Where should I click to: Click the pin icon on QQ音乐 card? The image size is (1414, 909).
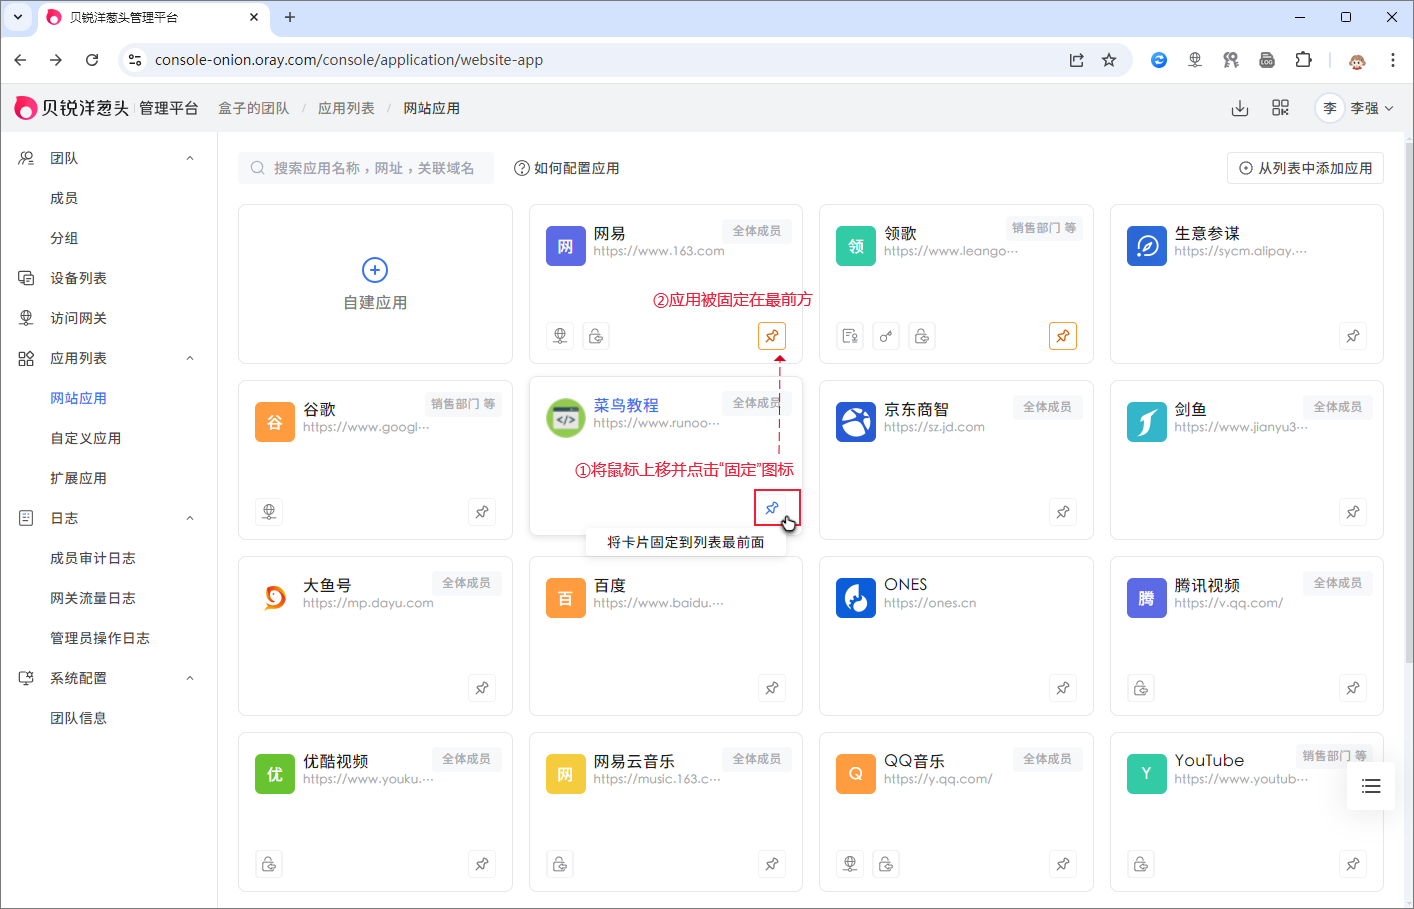[1063, 864]
